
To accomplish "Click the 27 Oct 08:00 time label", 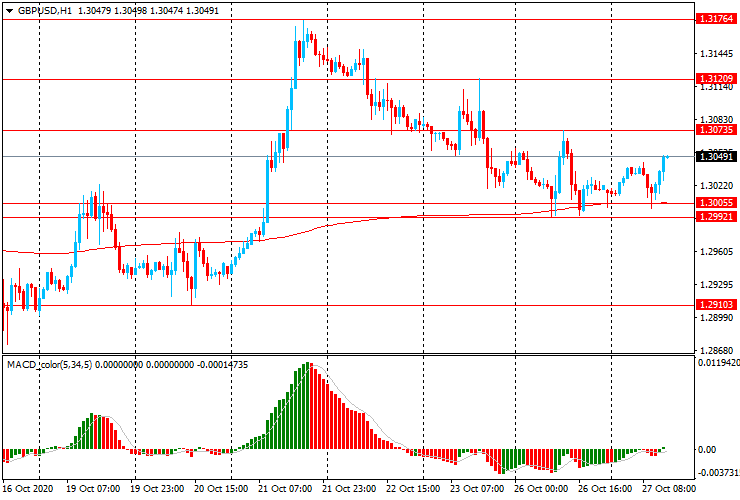I will [669, 489].
